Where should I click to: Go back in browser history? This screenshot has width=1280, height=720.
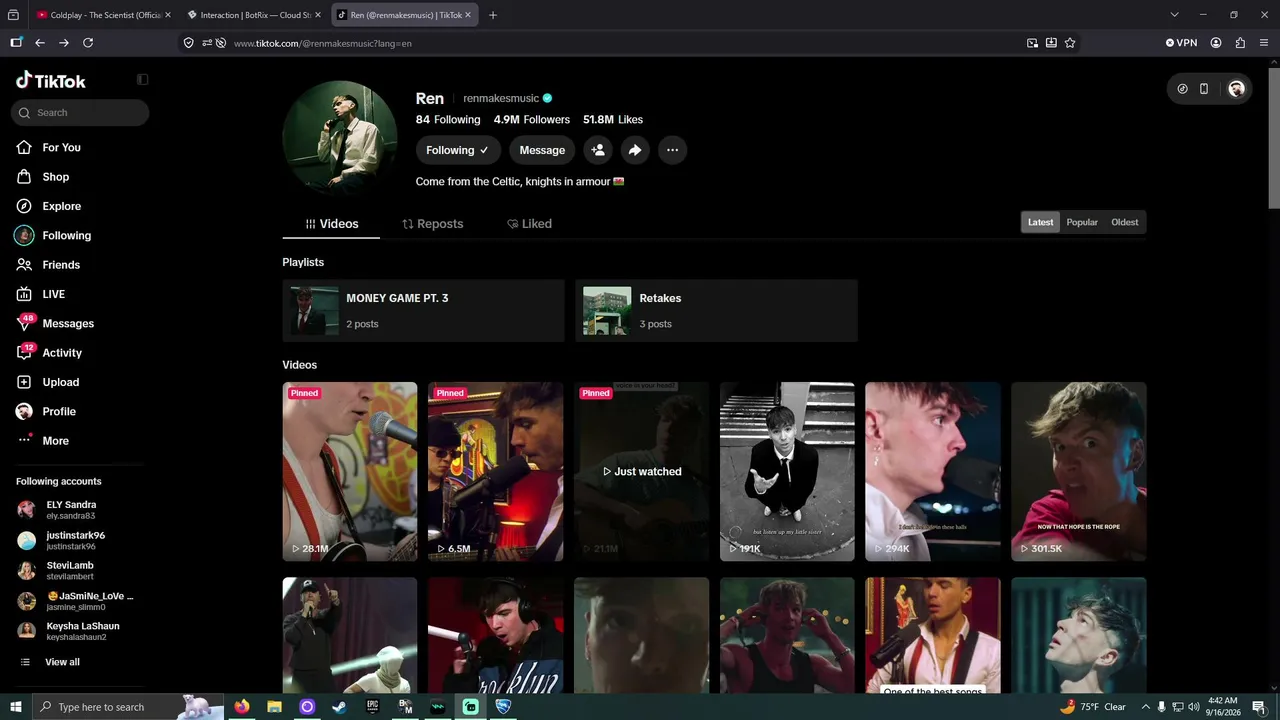click(40, 43)
